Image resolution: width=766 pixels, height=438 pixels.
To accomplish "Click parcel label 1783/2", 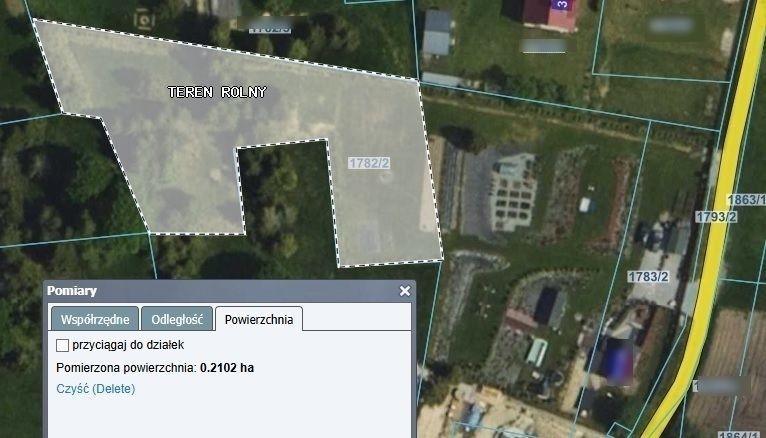I will [648, 276].
